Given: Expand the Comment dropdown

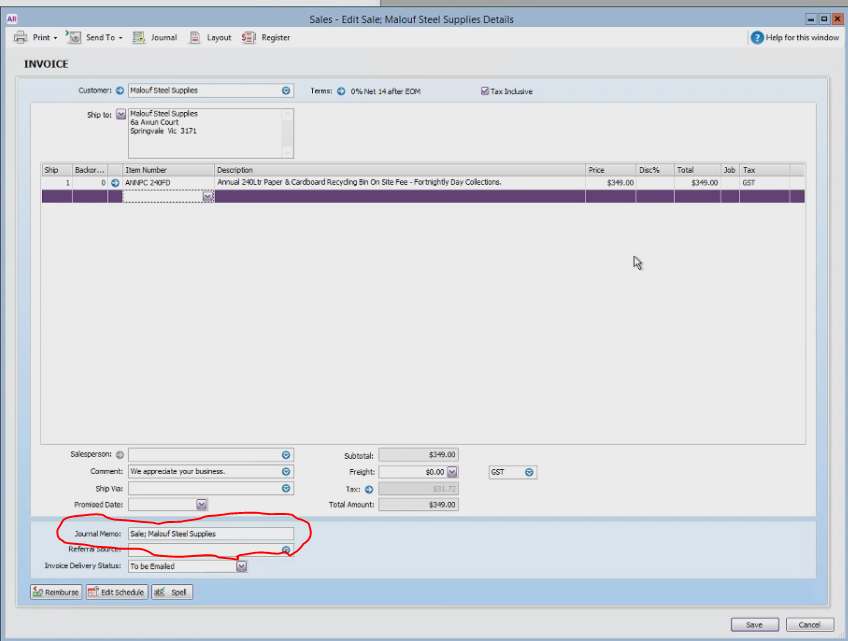Looking at the screenshot, I should click(x=286, y=472).
